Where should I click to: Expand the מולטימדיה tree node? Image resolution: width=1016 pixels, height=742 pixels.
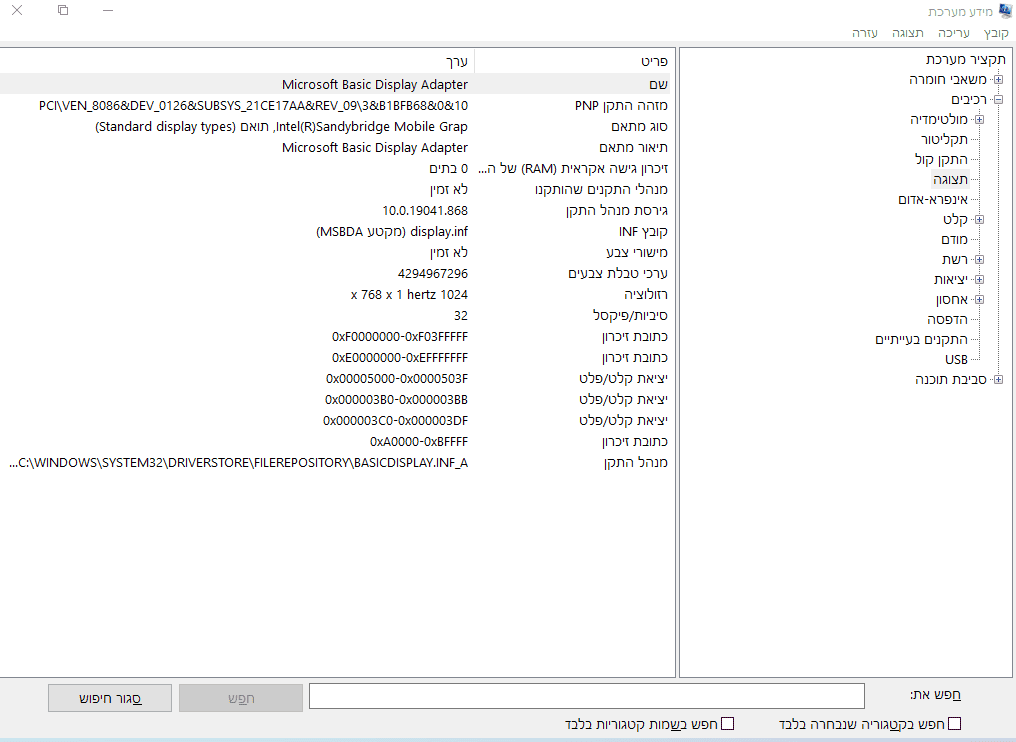coord(980,120)
